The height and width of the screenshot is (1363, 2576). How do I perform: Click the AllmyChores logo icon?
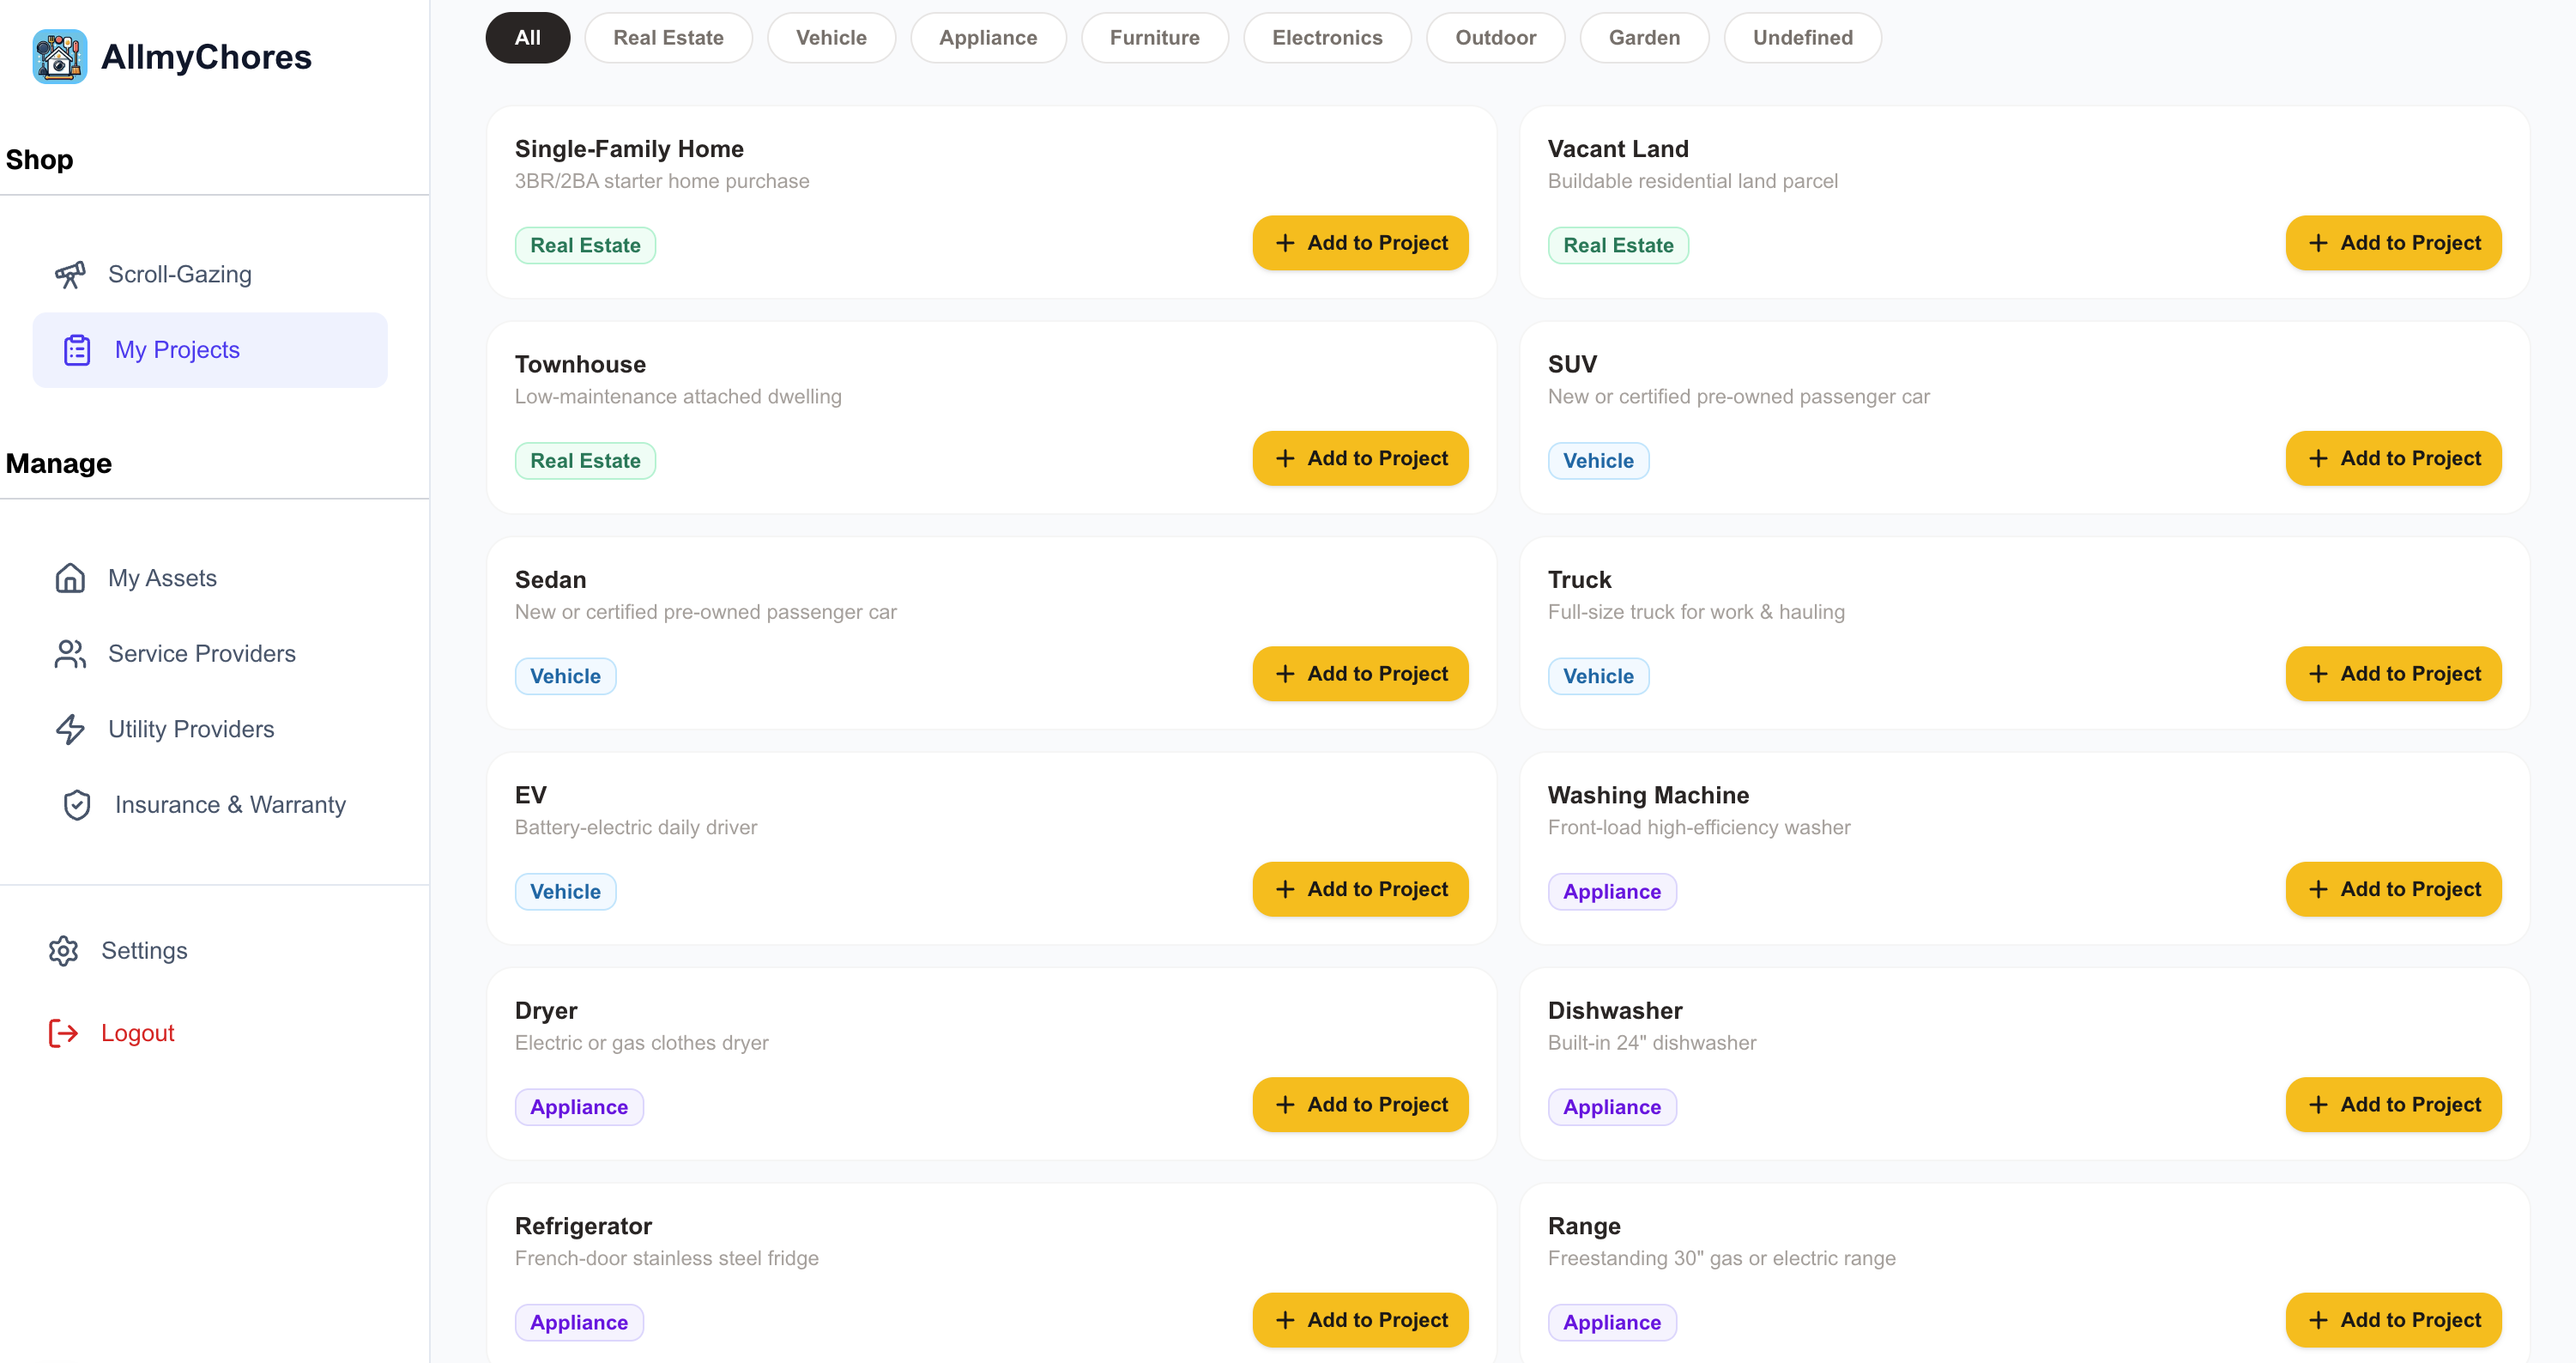60,57
